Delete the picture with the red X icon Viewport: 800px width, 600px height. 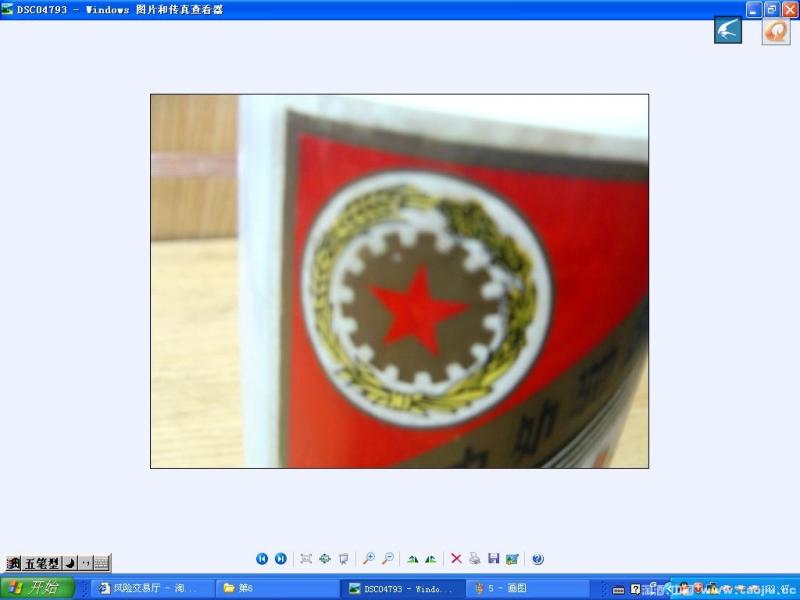pyautogui.click(x=456, y=559)
